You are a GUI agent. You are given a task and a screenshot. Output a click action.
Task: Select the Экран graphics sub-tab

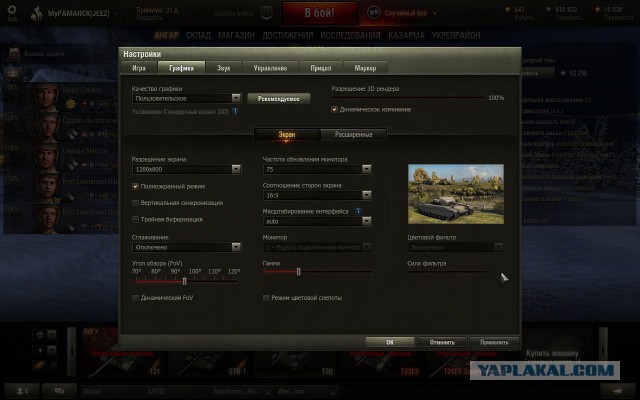287,134
